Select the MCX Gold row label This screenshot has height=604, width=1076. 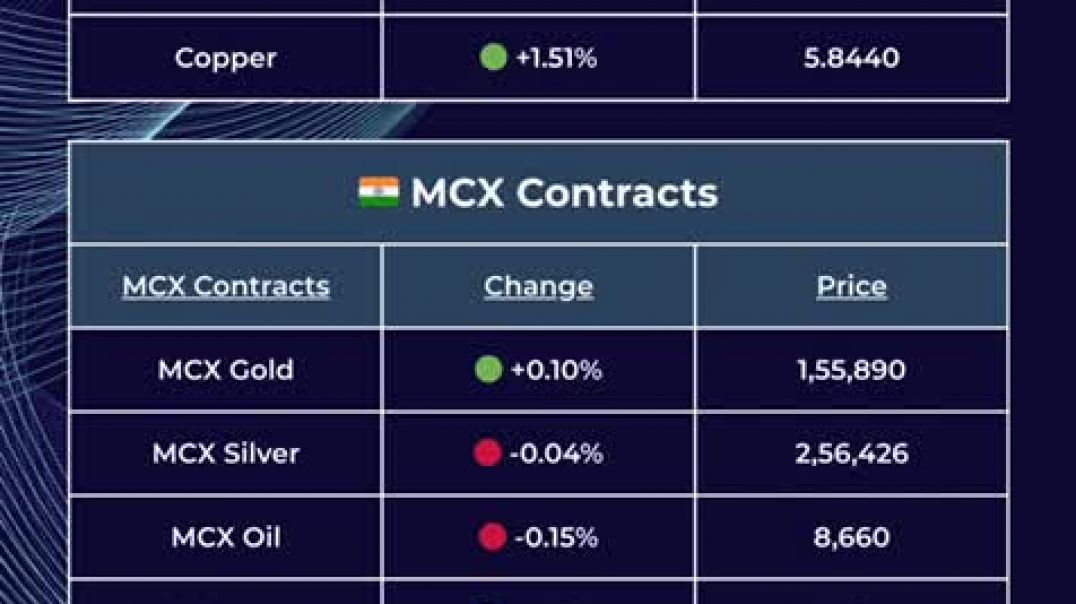[x=226, y=370]
